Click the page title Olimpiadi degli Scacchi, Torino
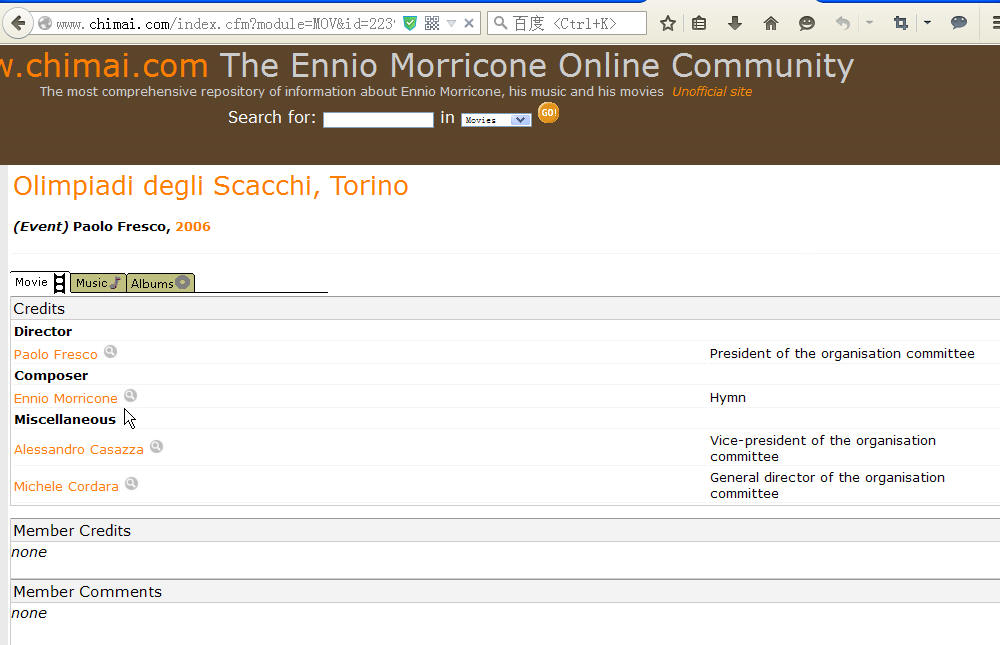 pos(210,186)
